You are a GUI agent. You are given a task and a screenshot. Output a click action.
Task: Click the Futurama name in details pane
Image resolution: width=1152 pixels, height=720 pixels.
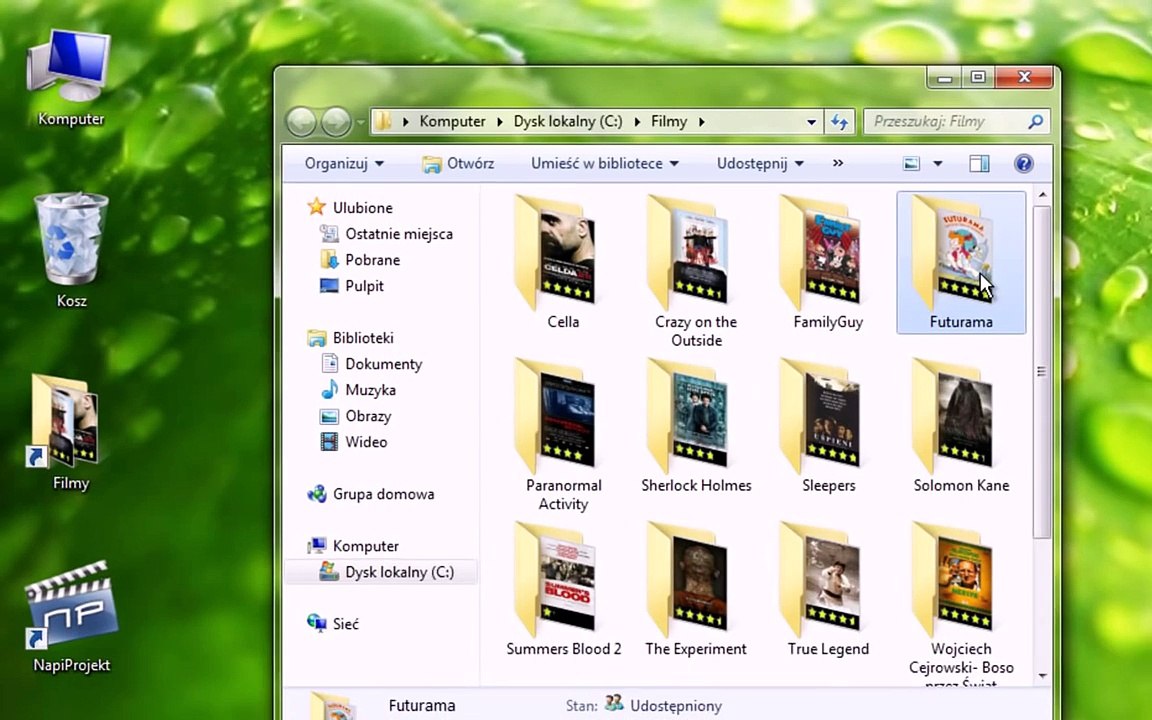click(422, 705)
